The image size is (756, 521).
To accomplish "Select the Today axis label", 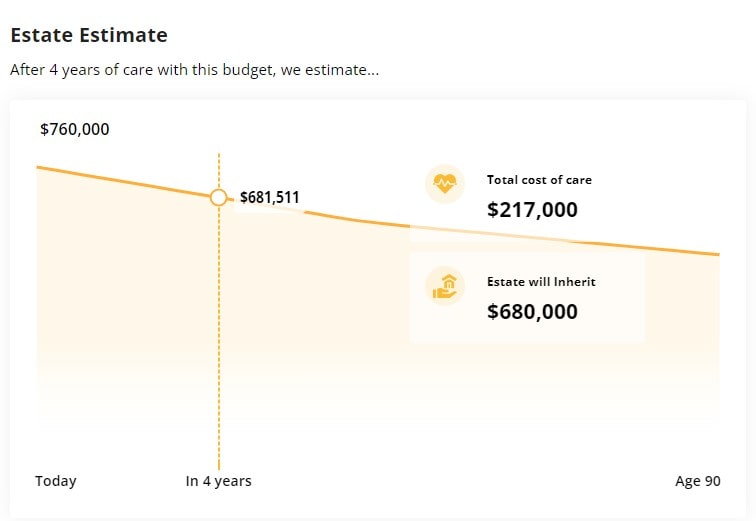I will click(56, 481).
